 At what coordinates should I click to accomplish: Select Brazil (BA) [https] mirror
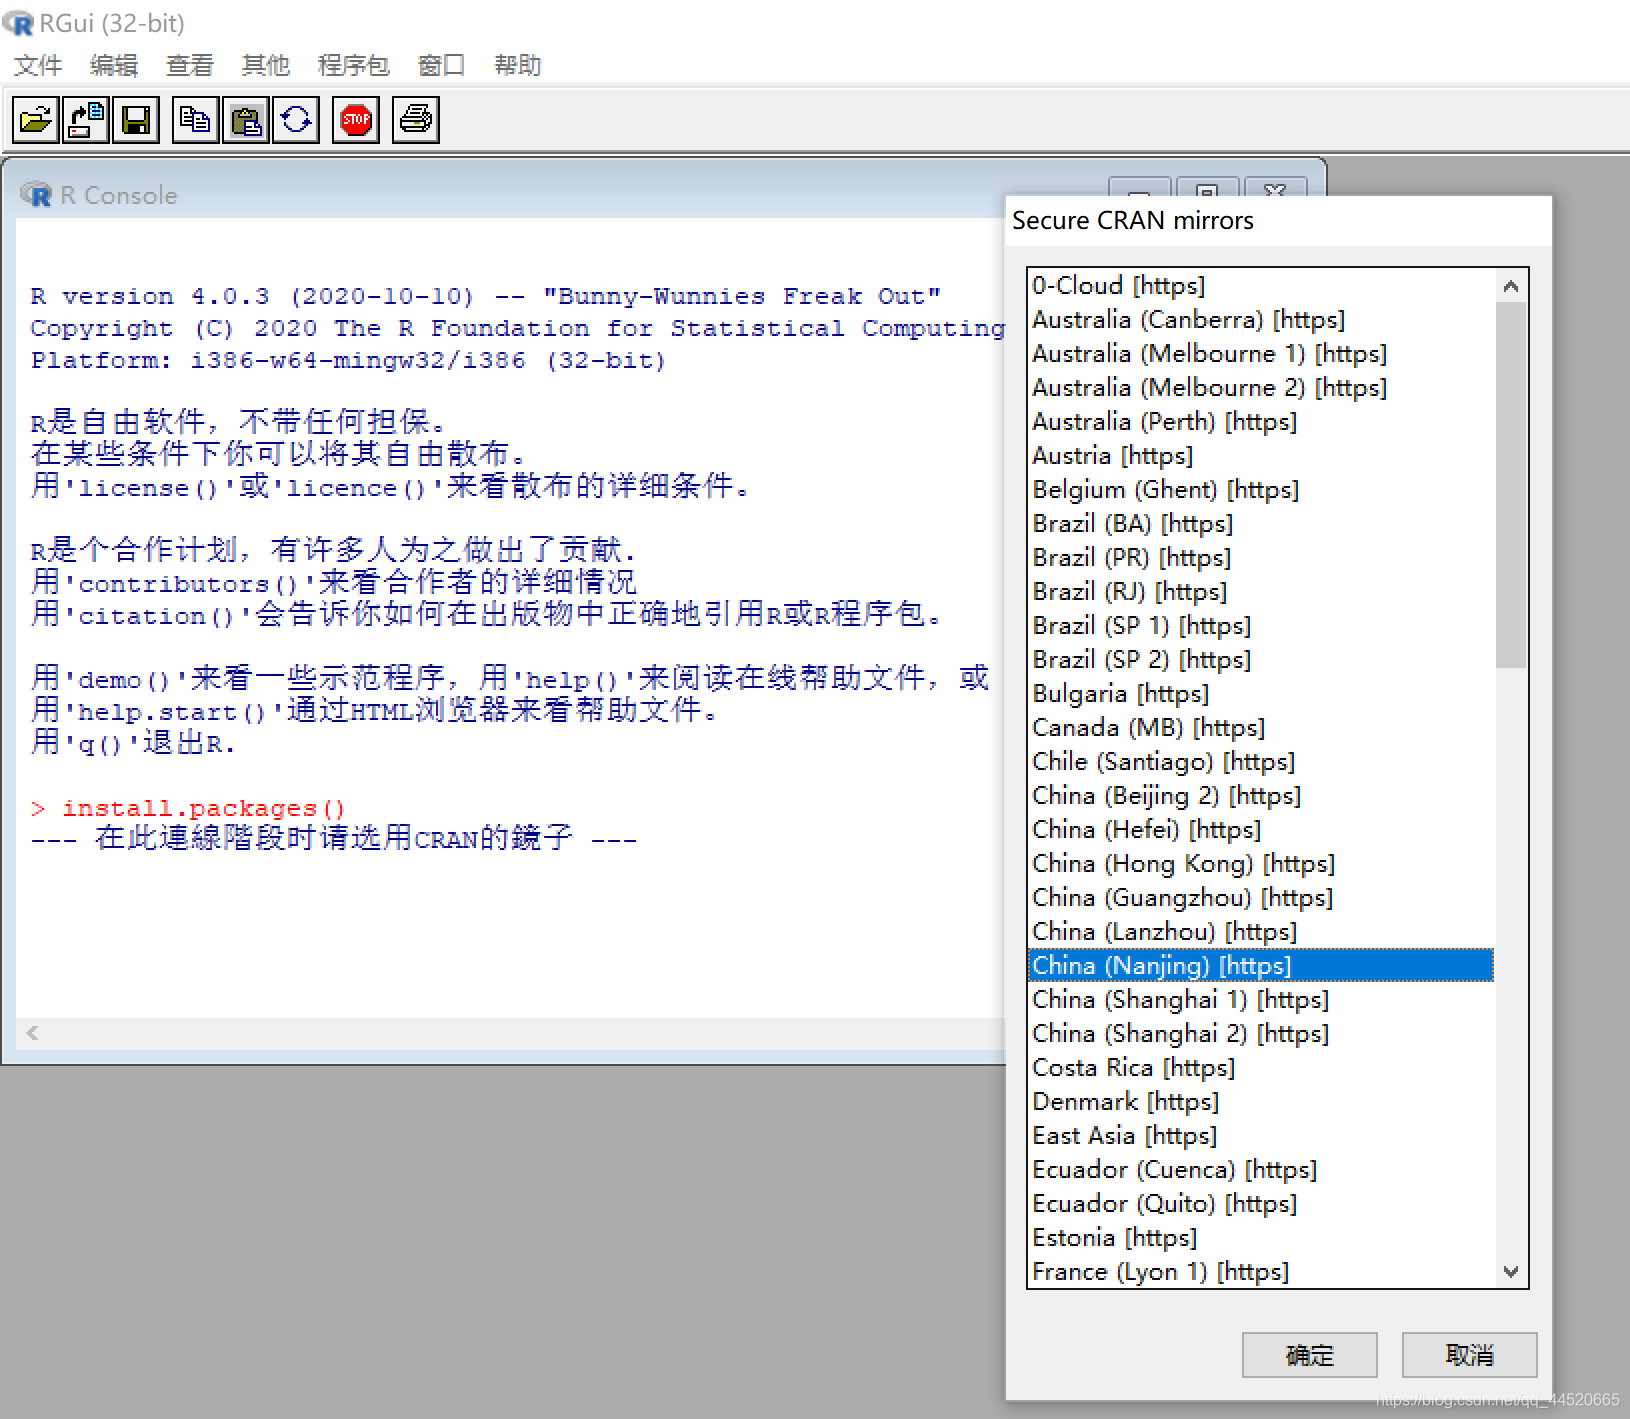(x=1260, y=523)
